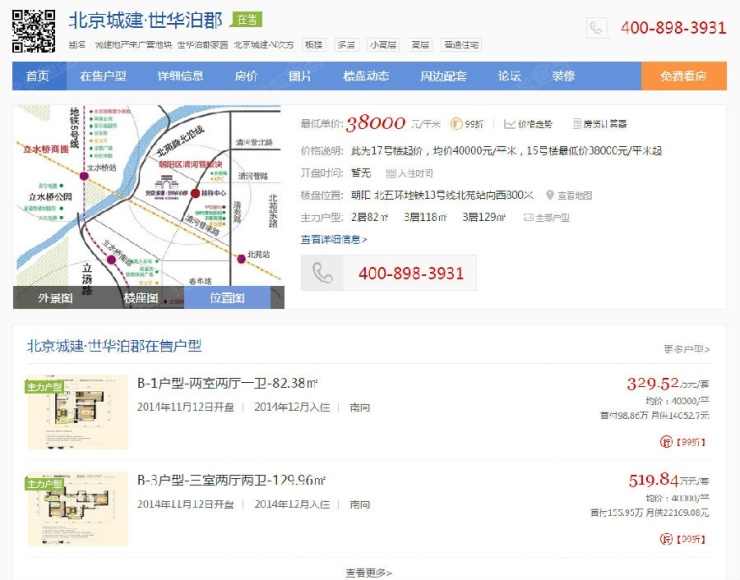740x580 pixels.
Task: Click the 板楼 tag
Action: pos(313,45)
